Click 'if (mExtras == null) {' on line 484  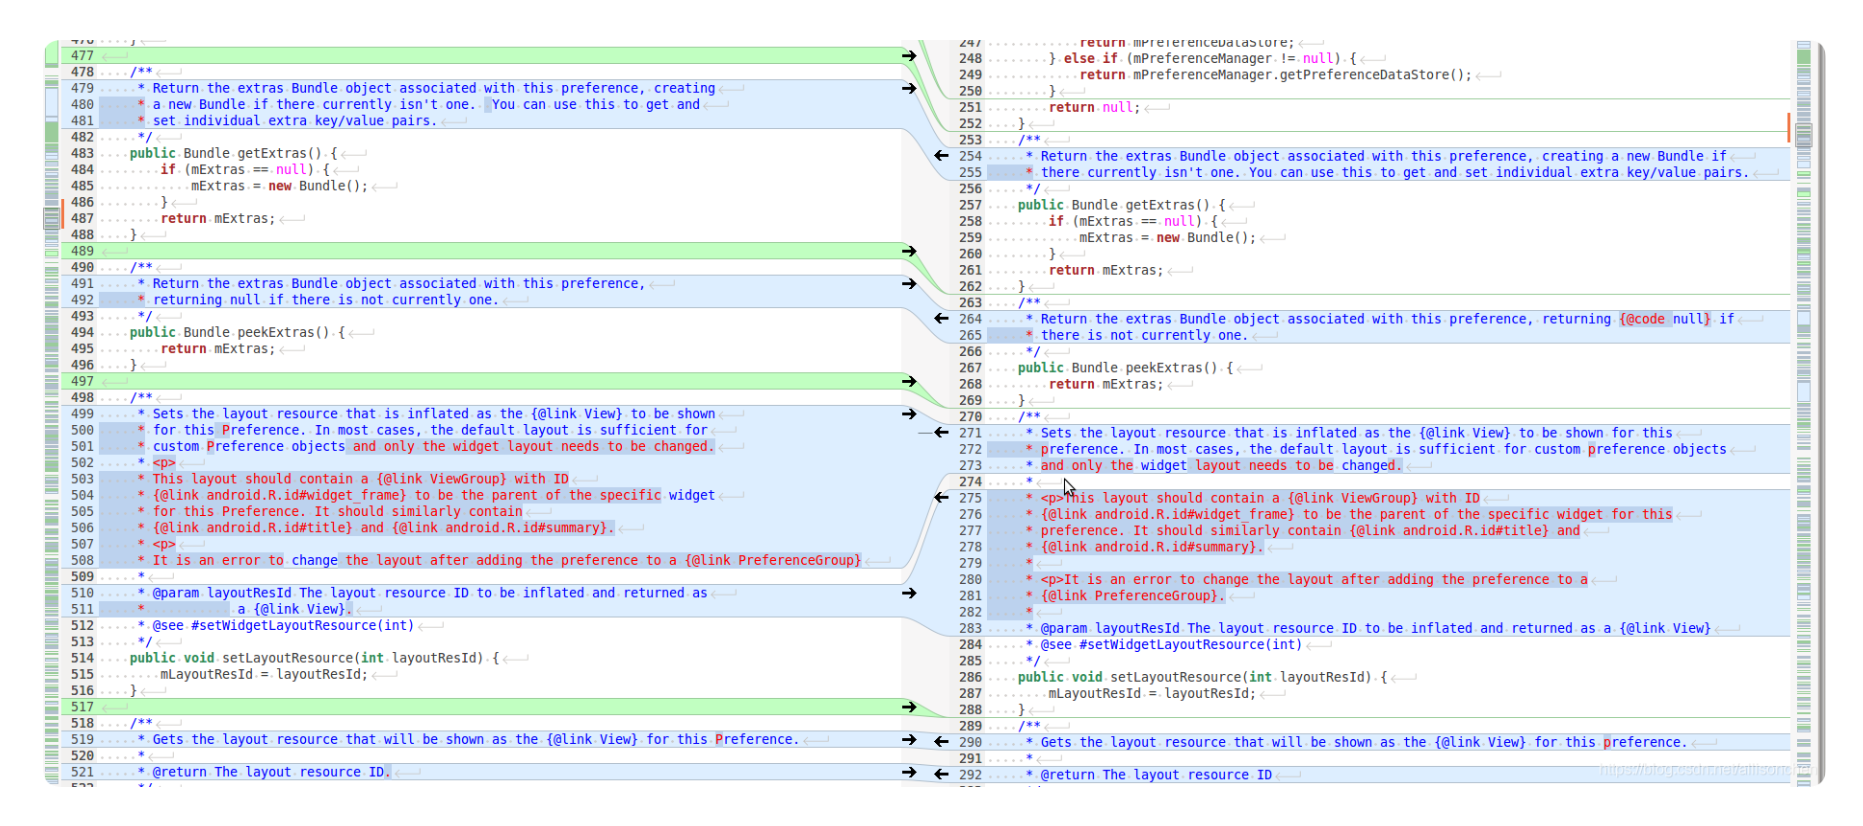click(245, 170)
